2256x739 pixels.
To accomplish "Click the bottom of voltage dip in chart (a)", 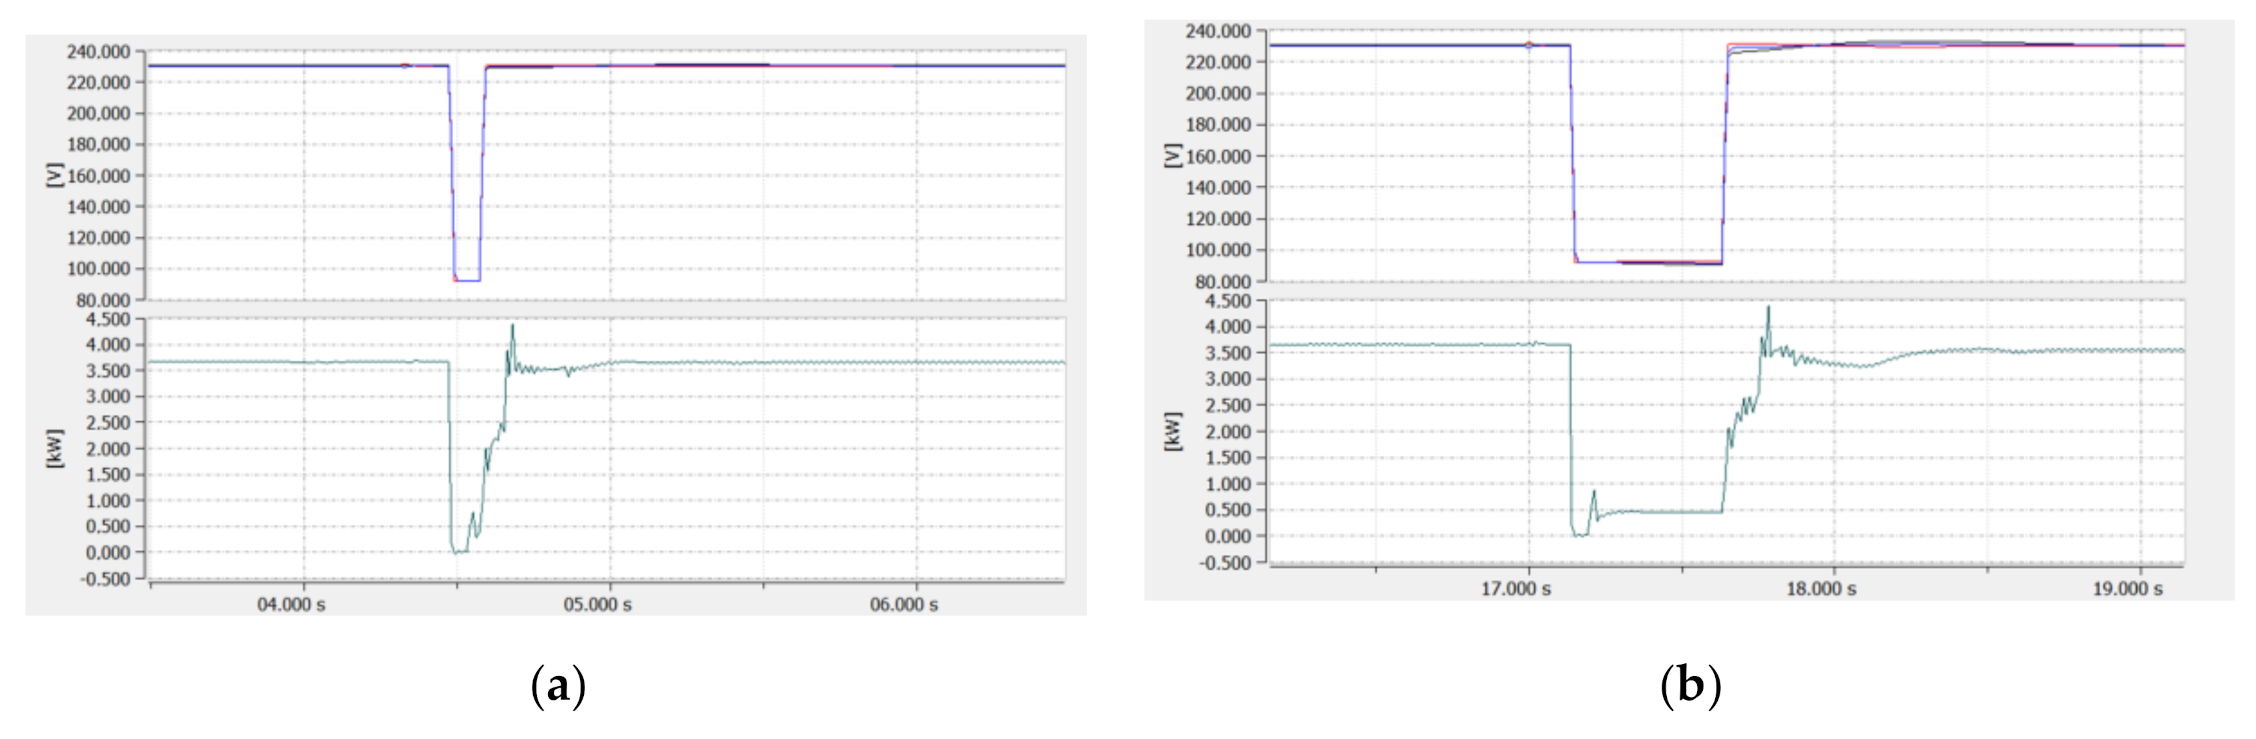I will pyautogui.click(x=467, y=280).
